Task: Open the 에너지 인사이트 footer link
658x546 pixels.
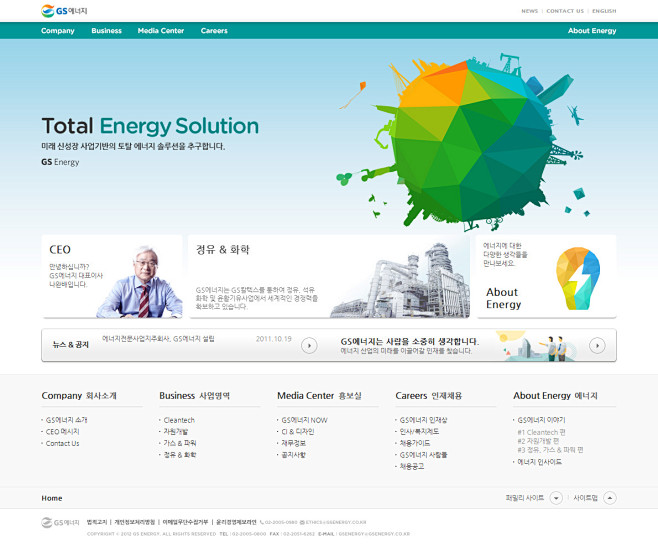Action: click(539, 462)
